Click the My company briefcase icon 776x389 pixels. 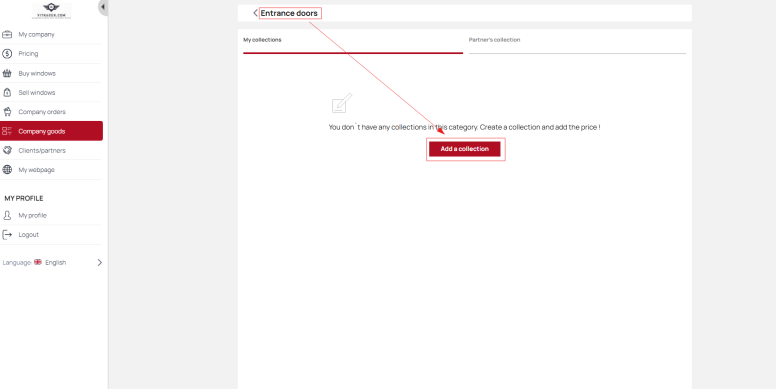[7, 35]
